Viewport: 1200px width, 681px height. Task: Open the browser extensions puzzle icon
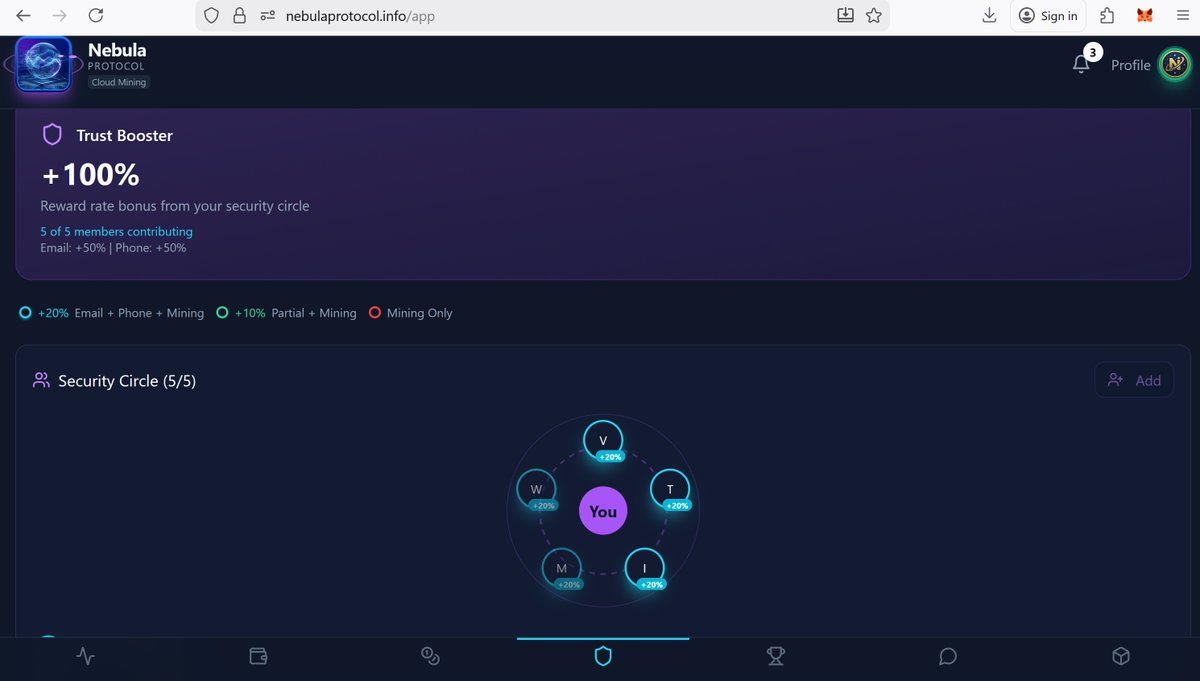pyautogui.click(x=1107, y=15)
